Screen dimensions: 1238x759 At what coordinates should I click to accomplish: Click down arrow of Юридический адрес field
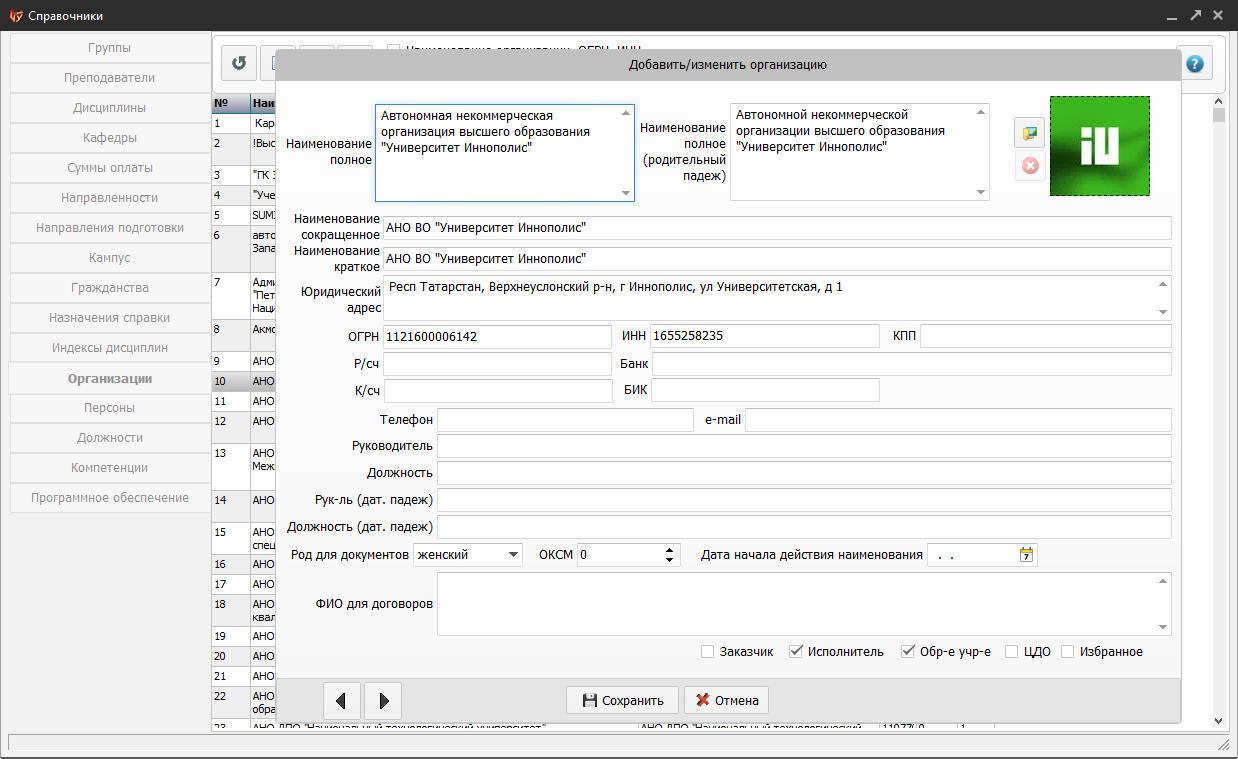click(1163, 312)
